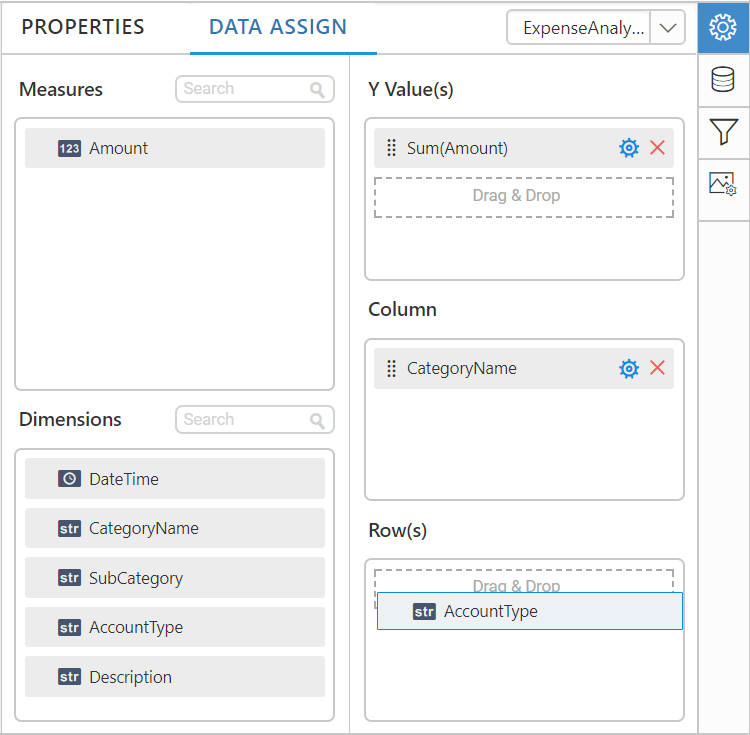Open the data source database icon

pyautogui.click(x=723, y=80)
